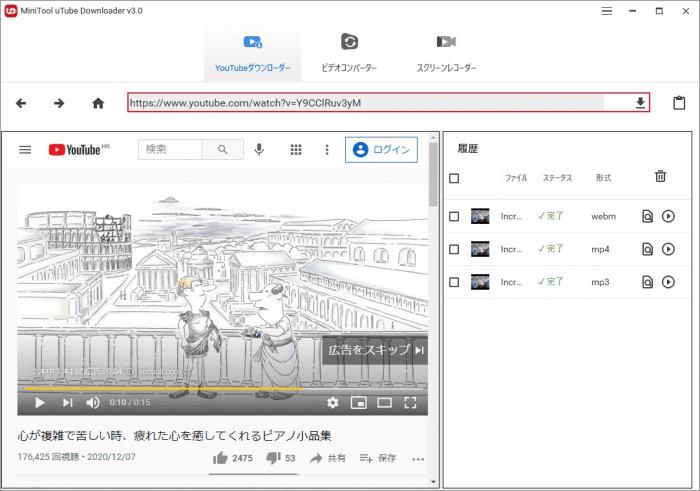This screenshot has width=700, height=491.
Task: Play the mp4 file
Action: 668,249
